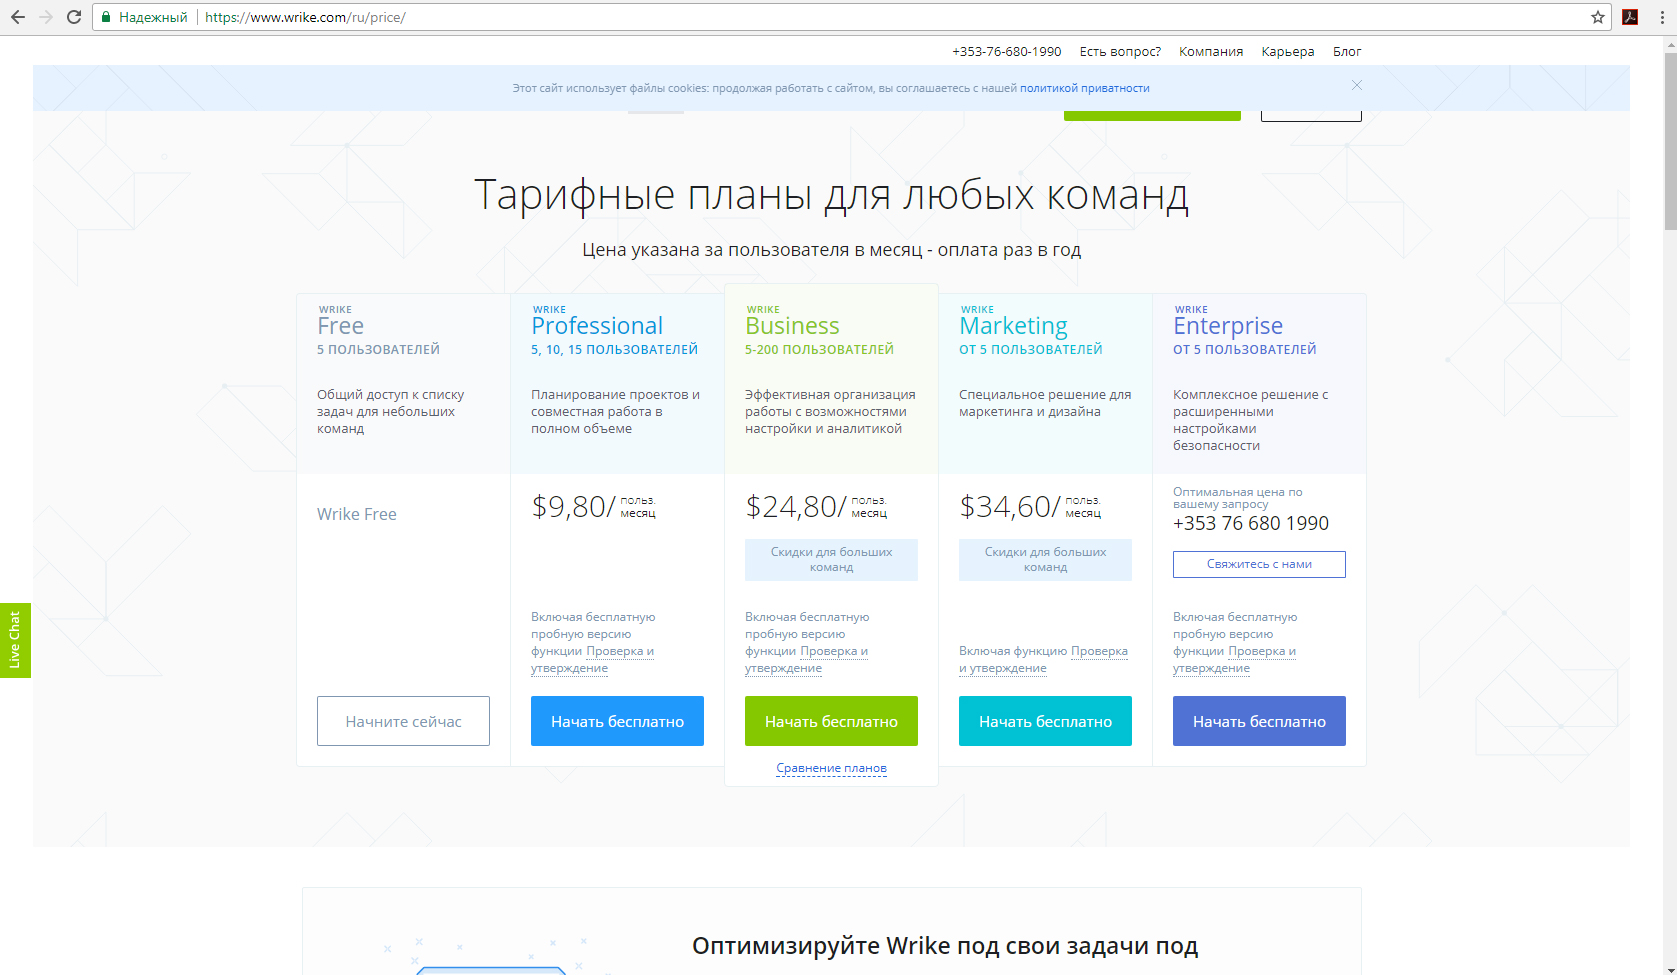
Task: Start Business plan with green button
Action: [831, 721]
